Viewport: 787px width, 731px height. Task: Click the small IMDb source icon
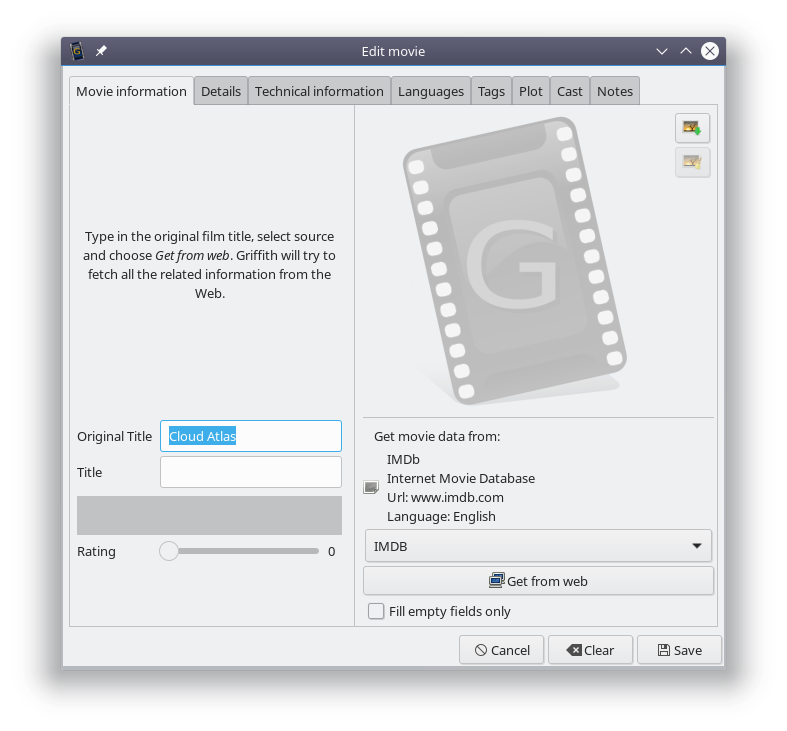371,487
